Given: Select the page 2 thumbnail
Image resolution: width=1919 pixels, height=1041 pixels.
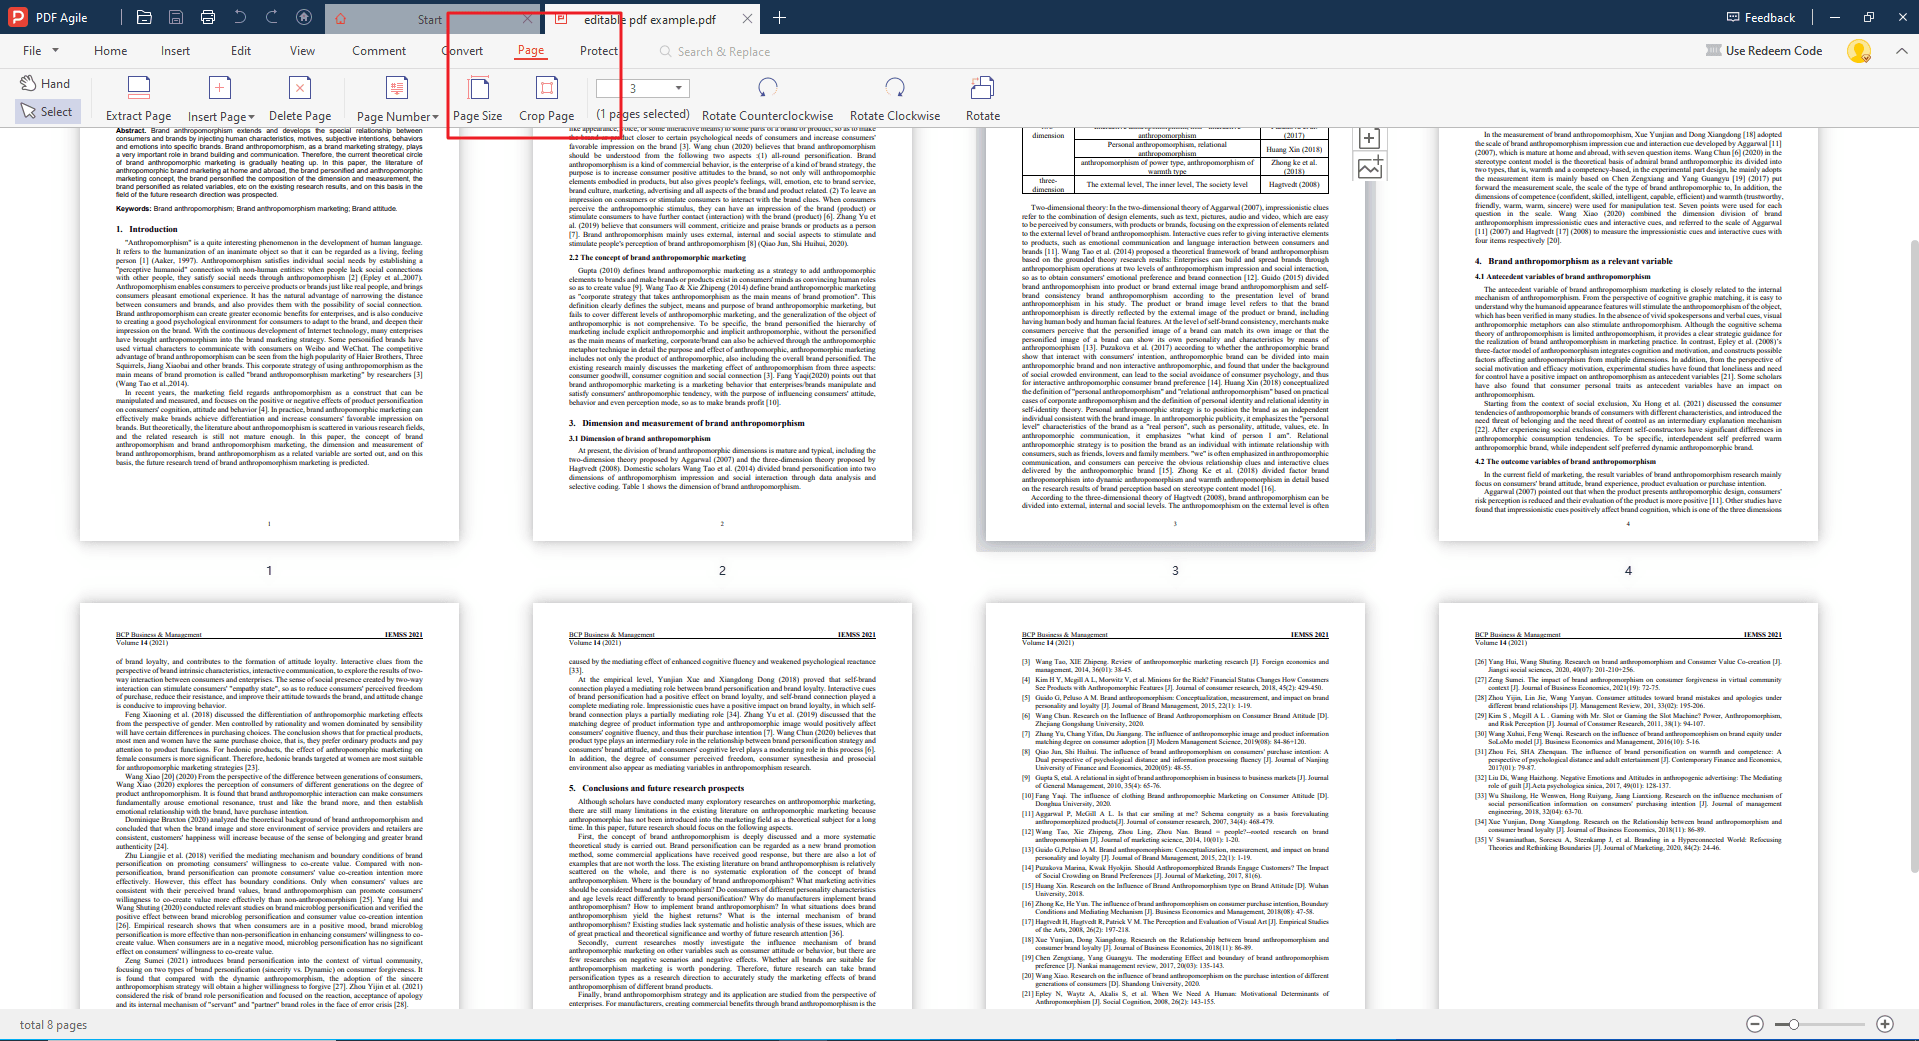Looking at the screenshot, I should 722,334.
